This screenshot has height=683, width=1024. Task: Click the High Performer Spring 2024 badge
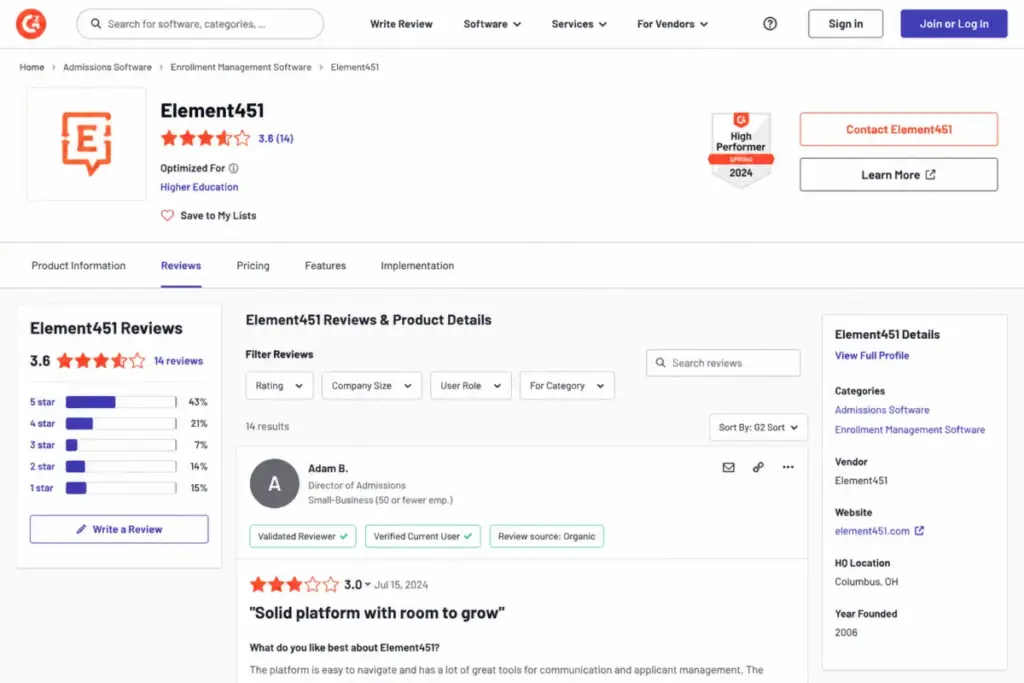(x=741, y=150)
